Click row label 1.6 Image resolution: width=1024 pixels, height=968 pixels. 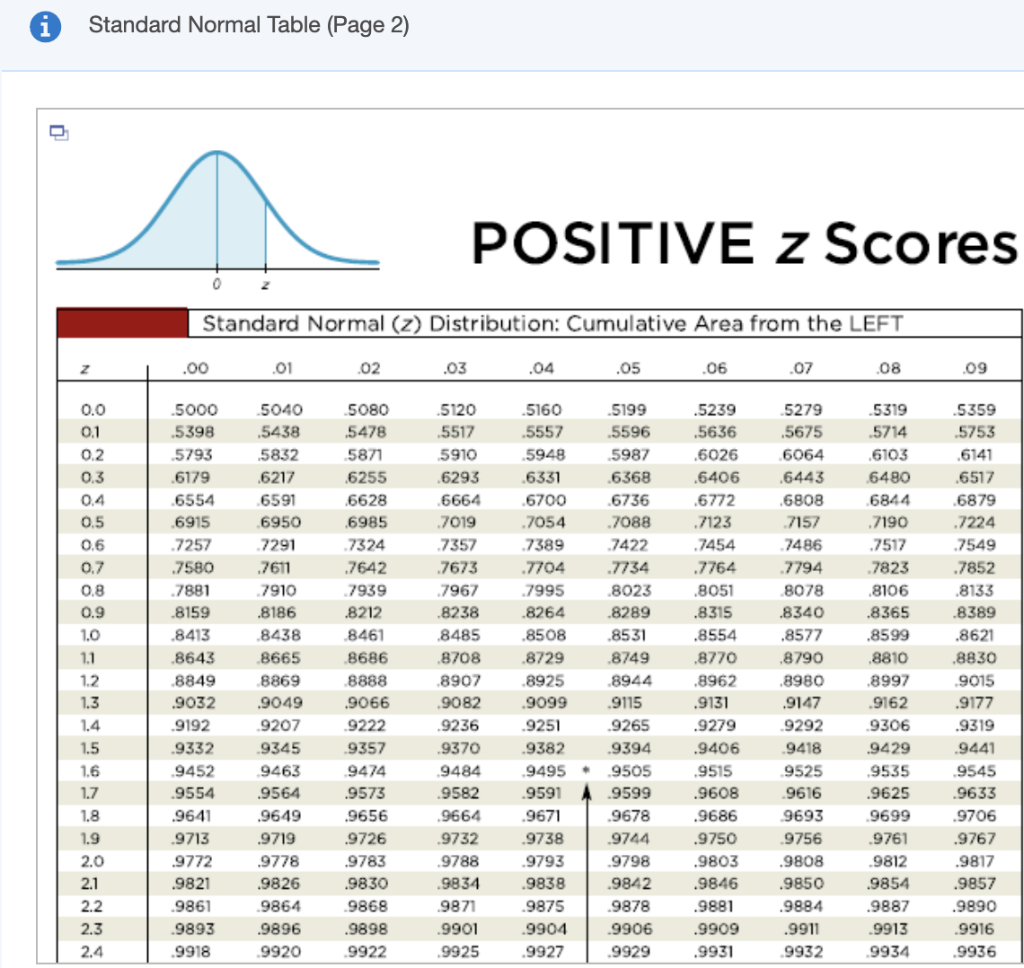coord(90,771)
